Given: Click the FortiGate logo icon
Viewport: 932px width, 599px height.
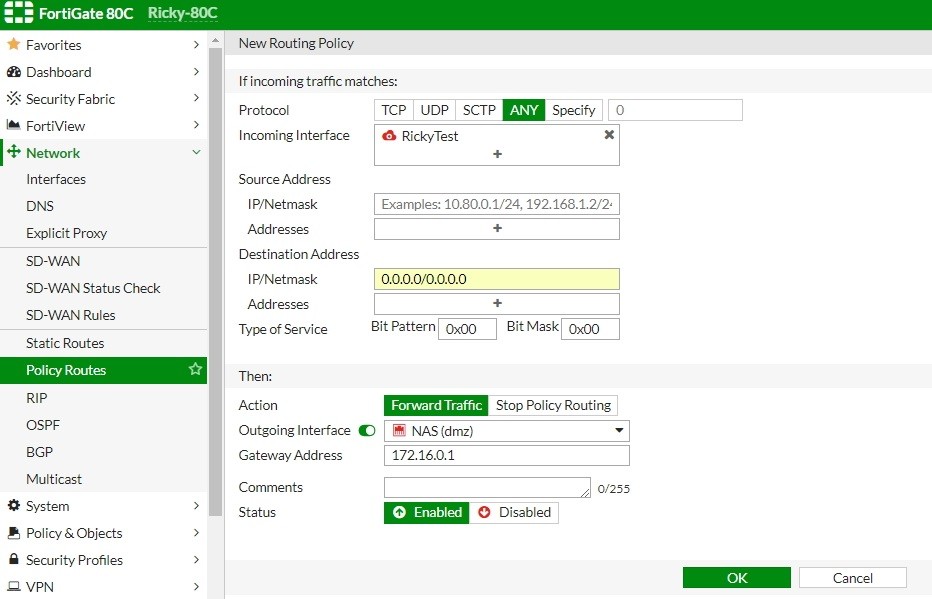Looking at the screenshot, I should coord(18,12).
